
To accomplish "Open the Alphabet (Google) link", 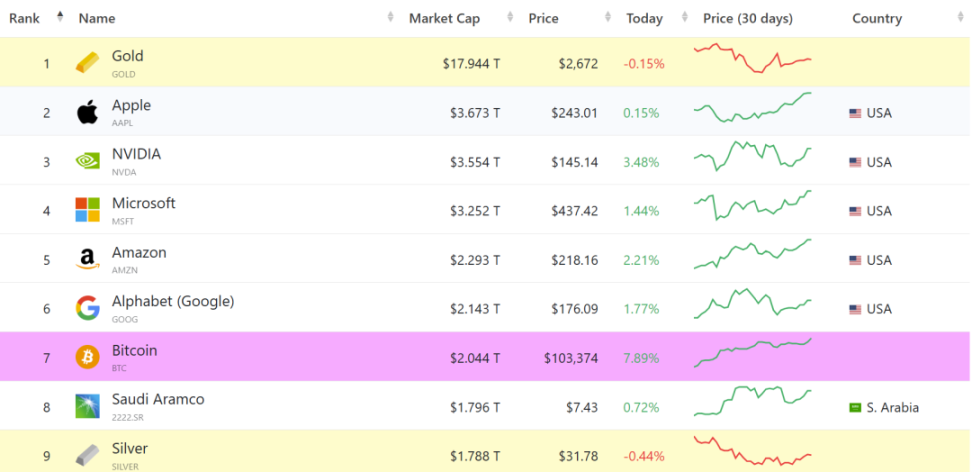I will 172,301.
